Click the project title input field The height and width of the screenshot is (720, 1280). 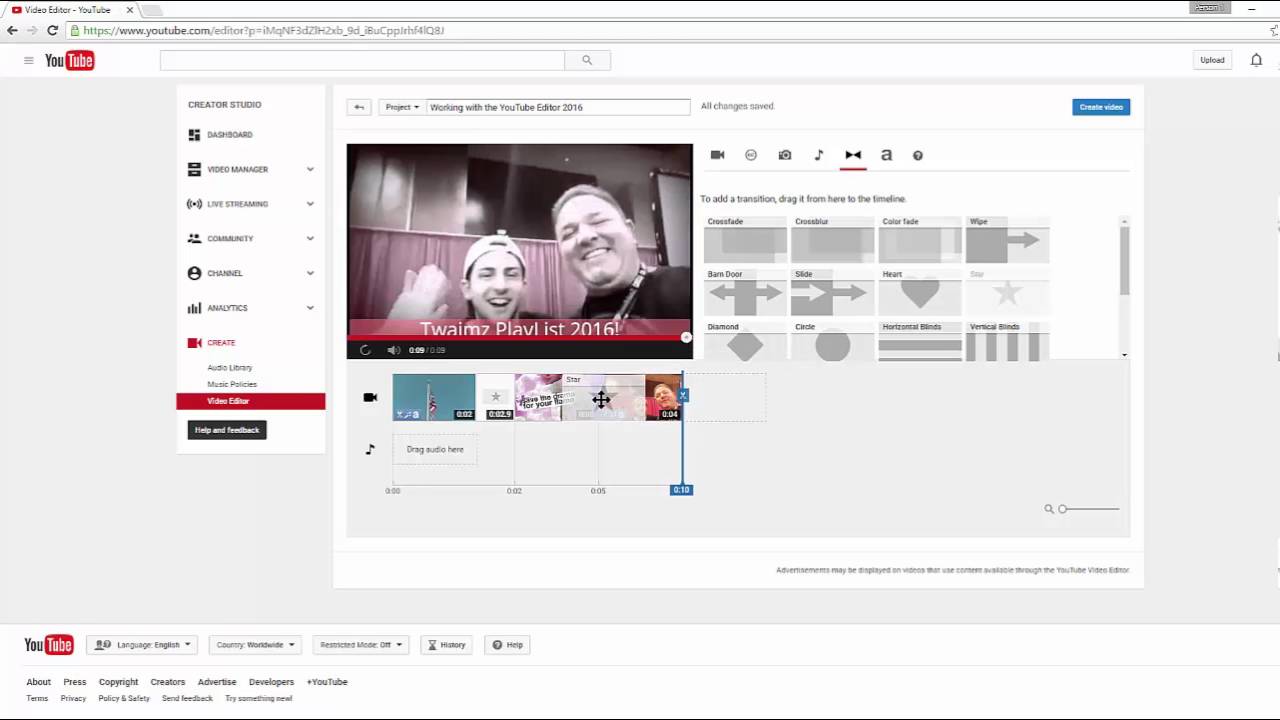[558, 107]
